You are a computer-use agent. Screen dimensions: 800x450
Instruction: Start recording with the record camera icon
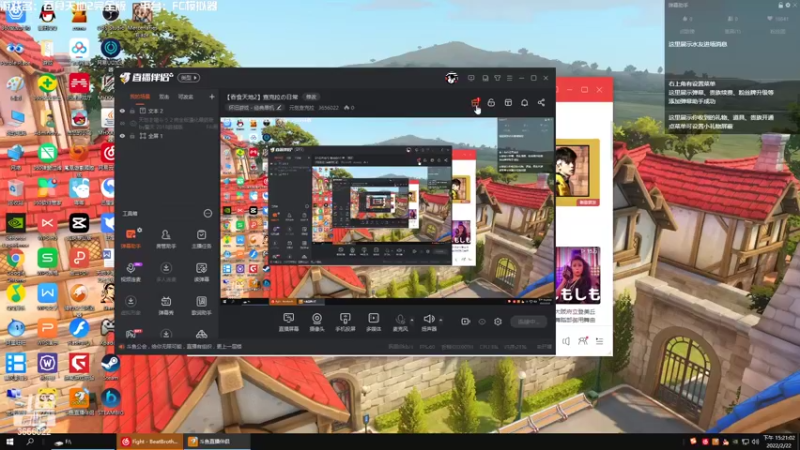pyautogui.click(x=465, y=321)
